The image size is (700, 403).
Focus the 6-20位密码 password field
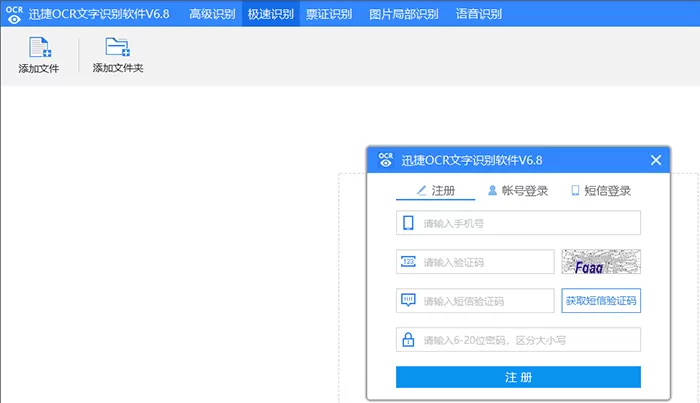(x=518, y=340)
